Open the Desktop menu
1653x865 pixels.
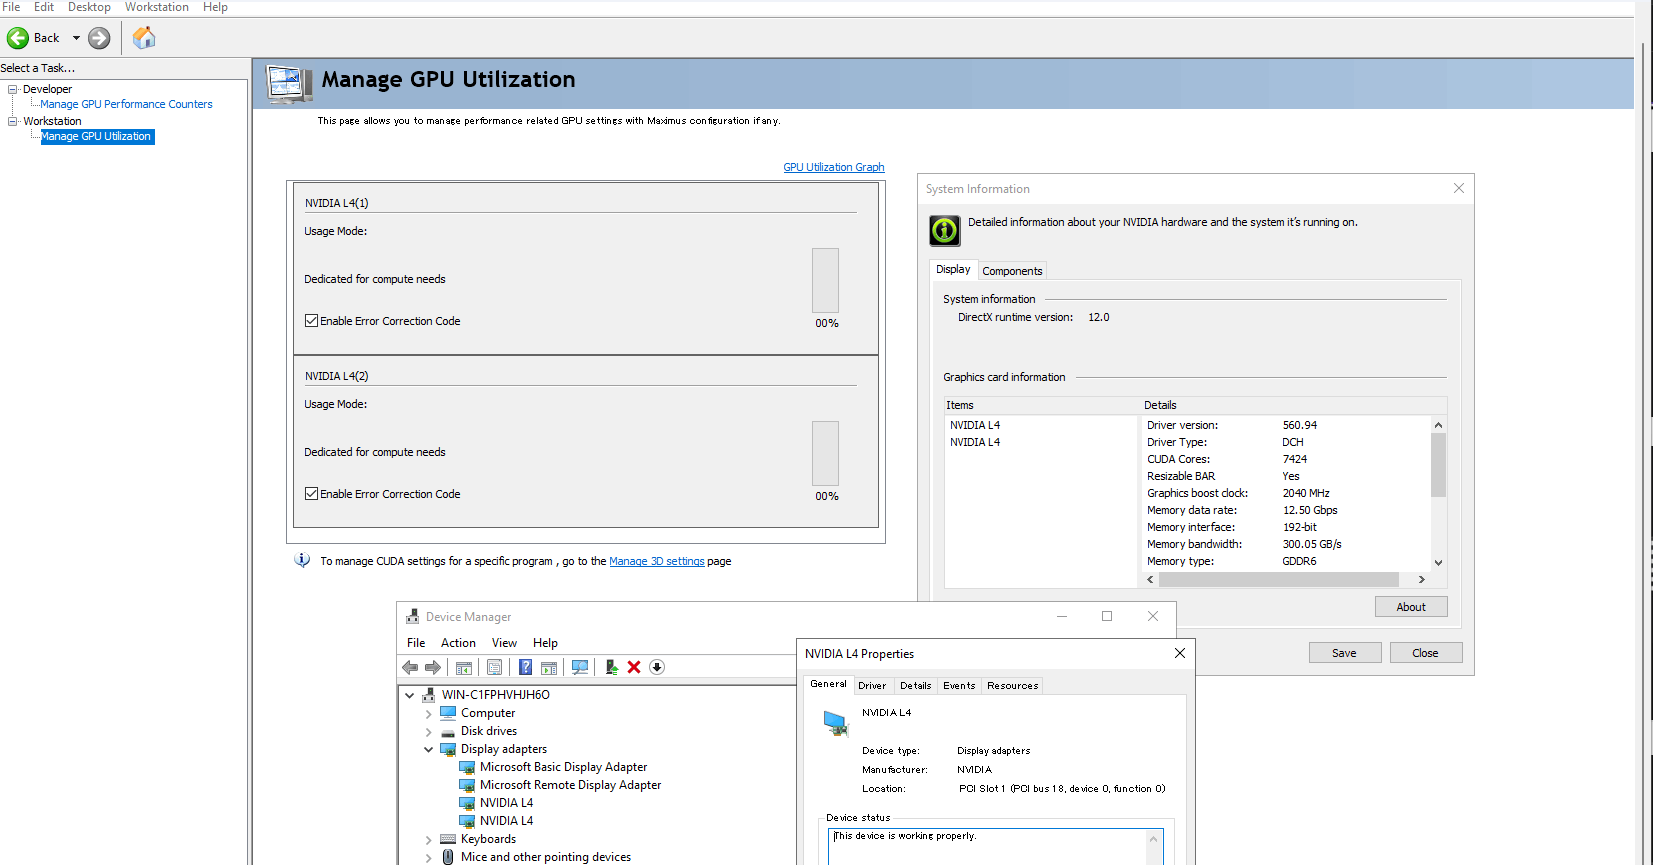point(89,7)
